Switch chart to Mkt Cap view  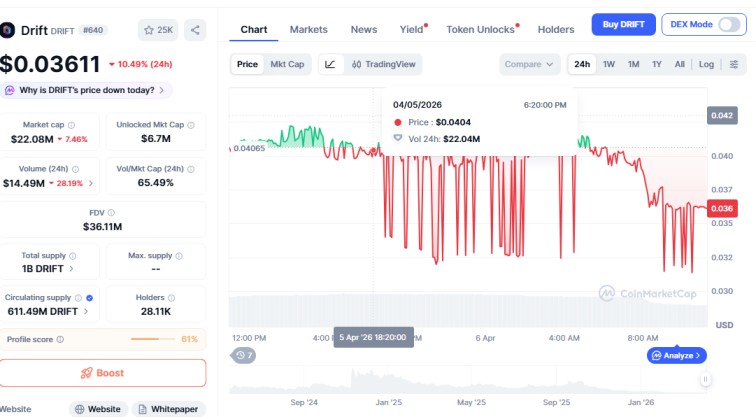click(x=288, y=64)
